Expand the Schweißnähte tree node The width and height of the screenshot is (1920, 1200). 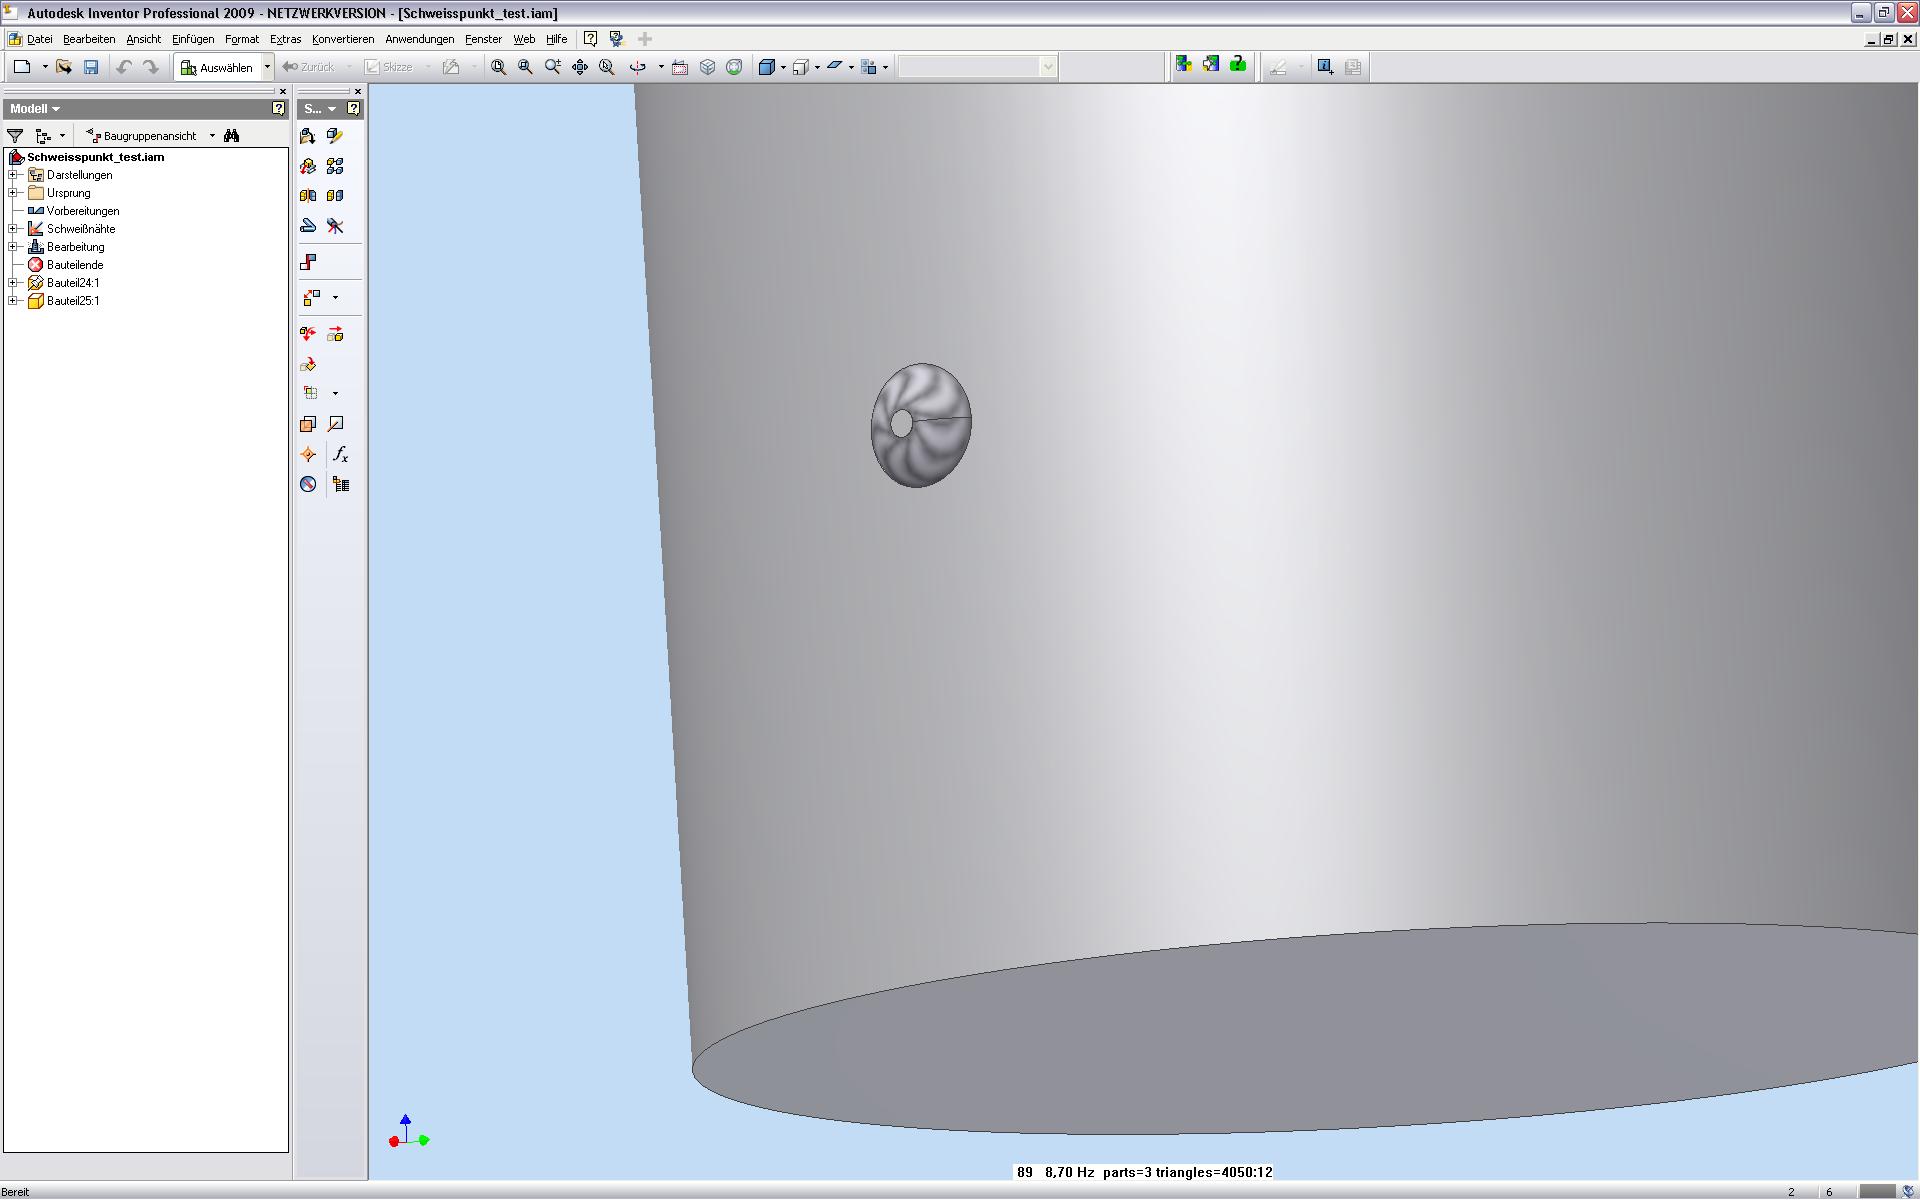[x=13, y=229]
